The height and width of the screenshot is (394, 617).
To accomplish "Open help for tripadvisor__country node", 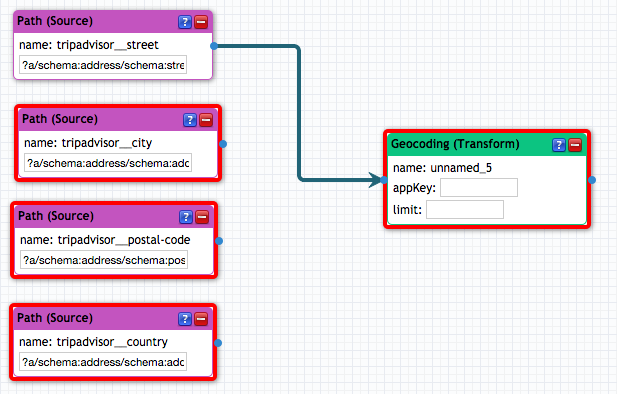I will [185, 319].
